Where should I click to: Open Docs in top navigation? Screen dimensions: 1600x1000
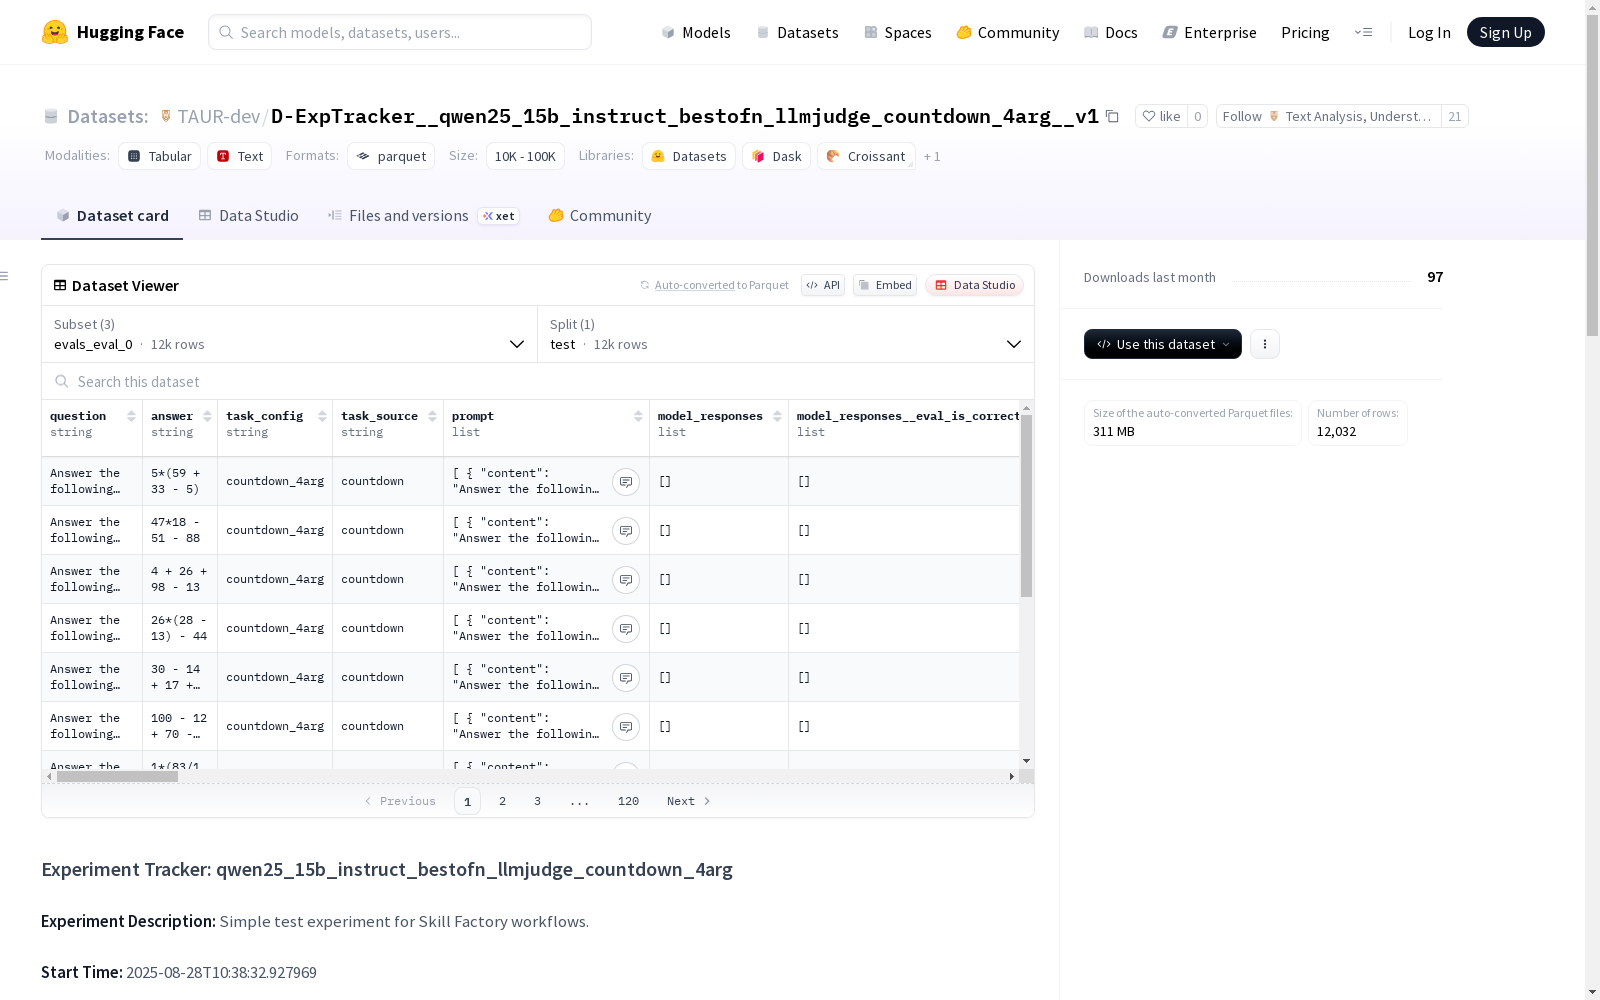[x=1111, y=32]
